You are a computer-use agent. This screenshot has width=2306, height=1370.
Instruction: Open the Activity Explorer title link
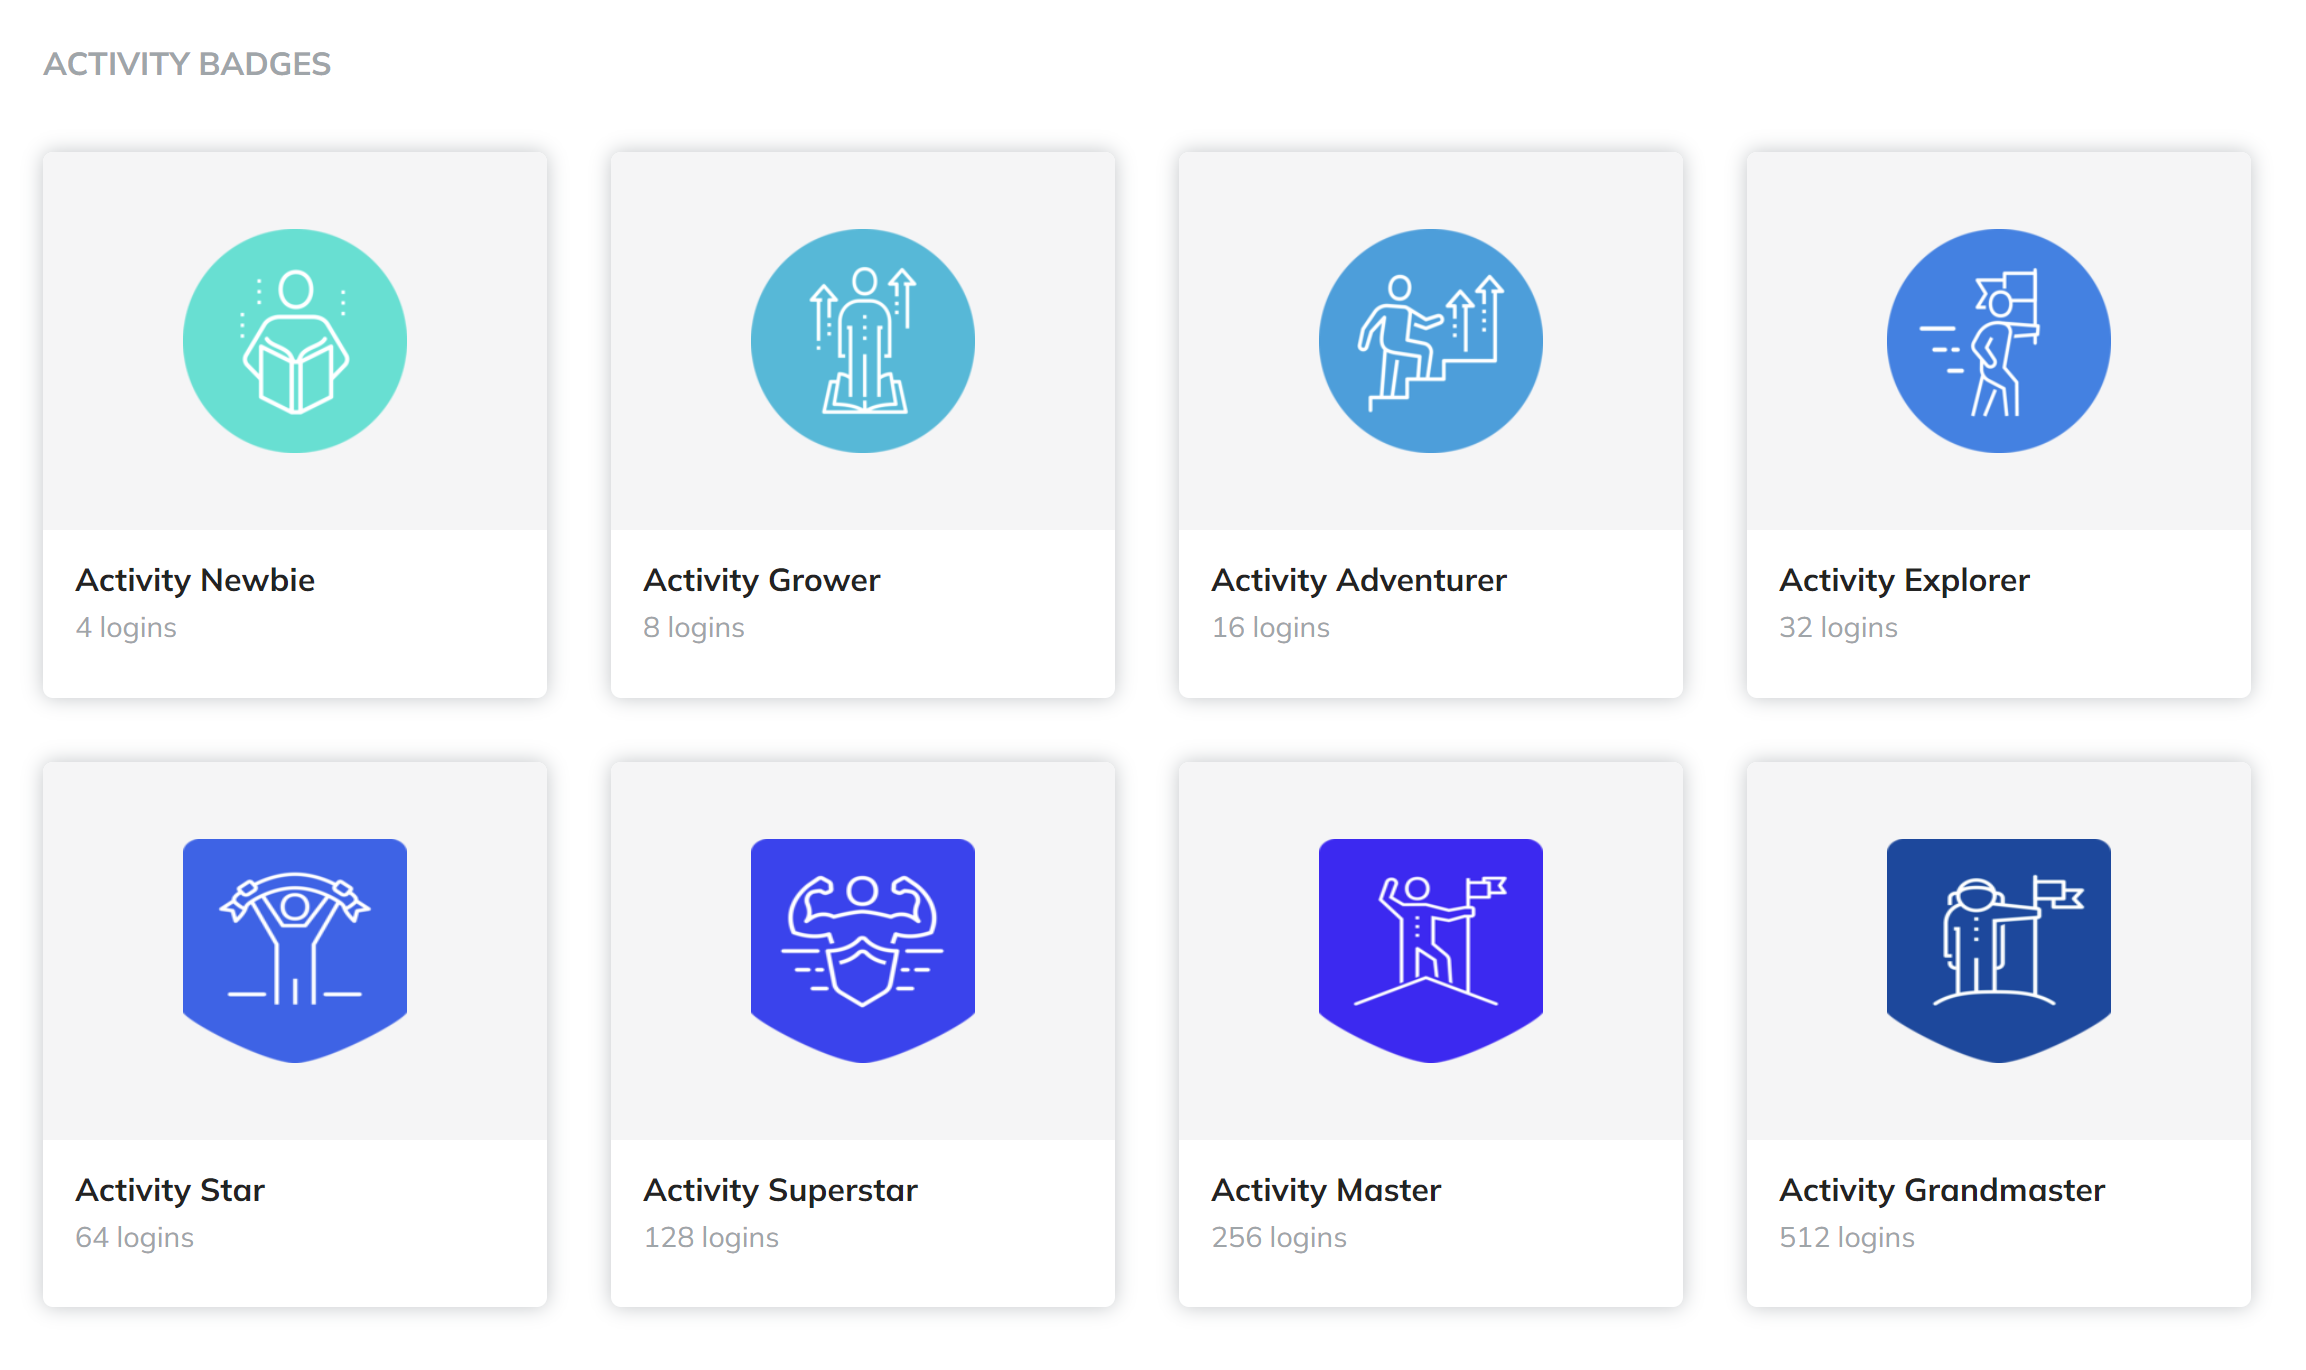[x=1904, y=580]
